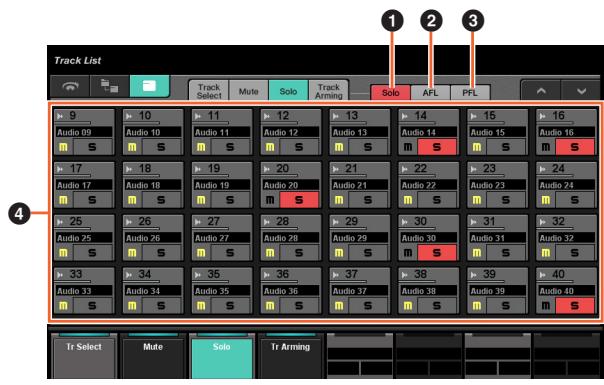Choose the AFL listen mode

(x=430, y=92)
